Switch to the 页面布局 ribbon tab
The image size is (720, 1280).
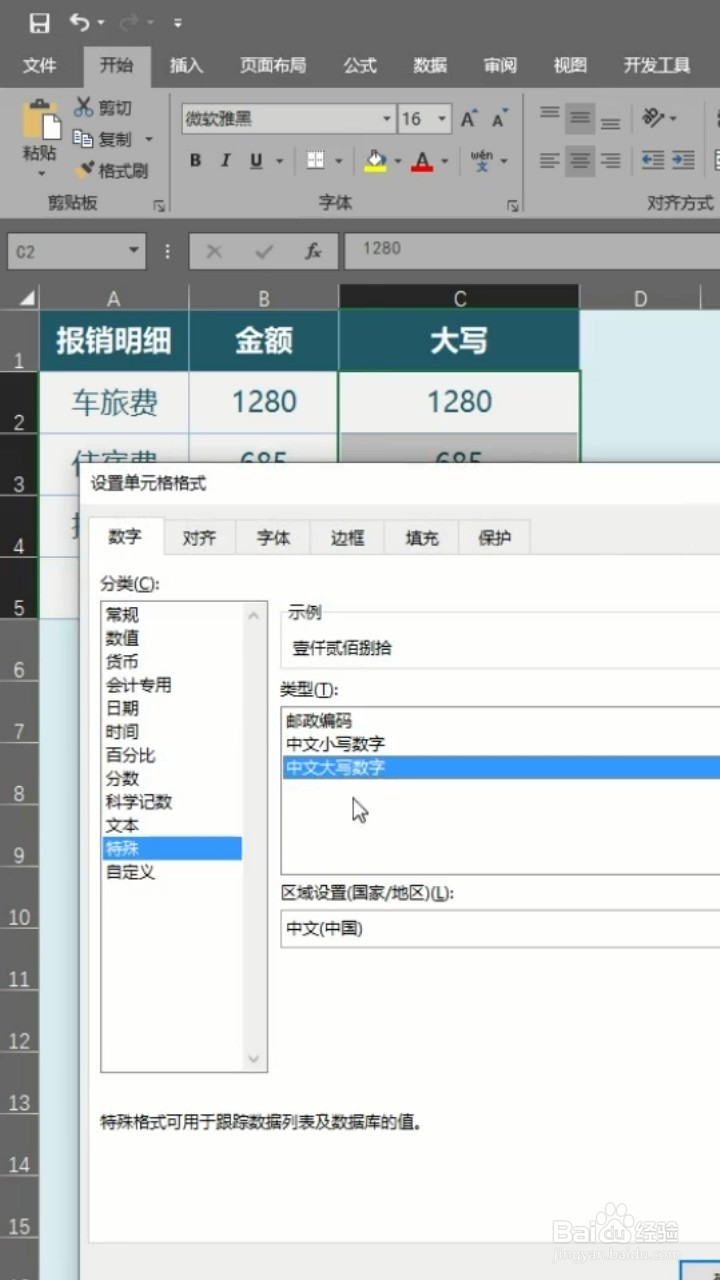(272, 65)
